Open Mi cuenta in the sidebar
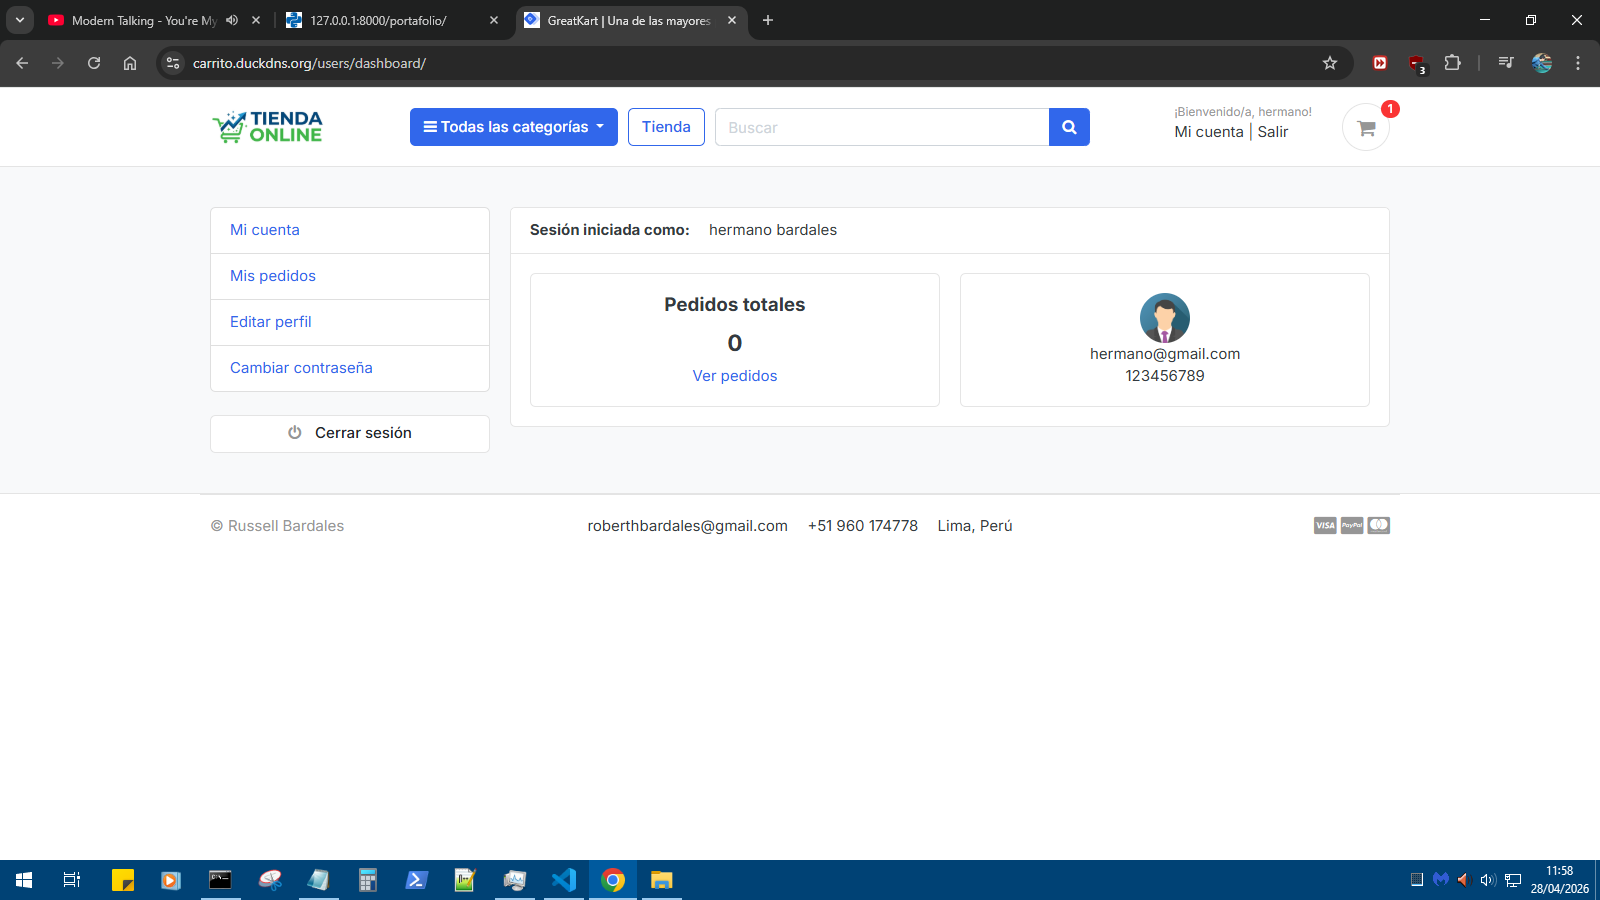The image size is (1600, 900). point(350,230)
